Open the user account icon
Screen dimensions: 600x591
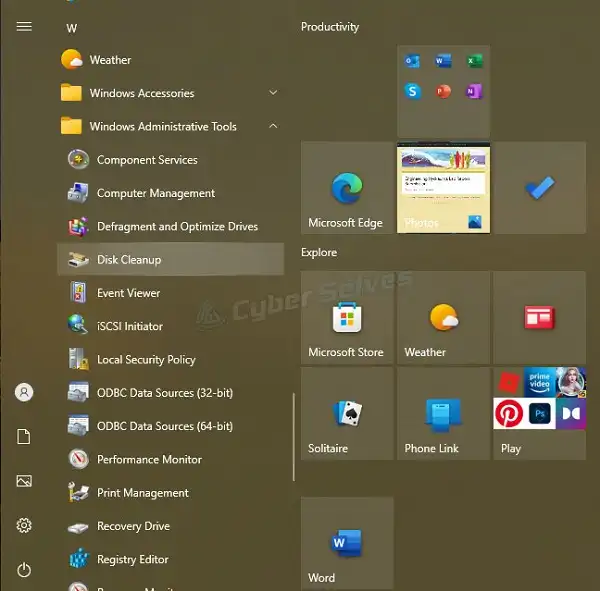pyautogui.click(x=24, y=392)
